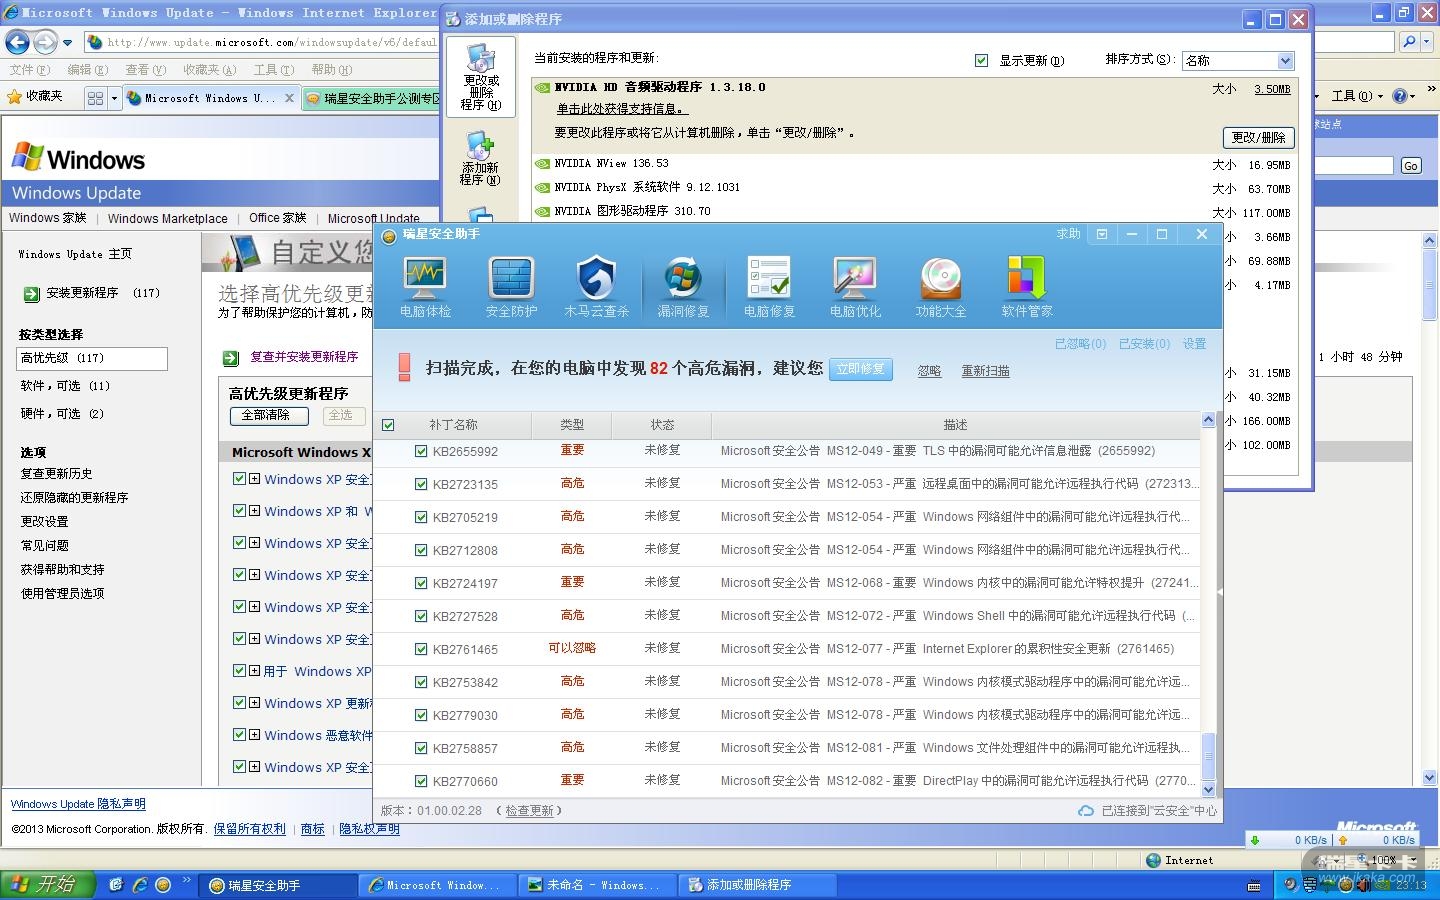The height and width of the screenshot is (900, 1440).
Task: Open the recent pages dropdown beside IE navigation arrows
Action: (x=67, y=43)
